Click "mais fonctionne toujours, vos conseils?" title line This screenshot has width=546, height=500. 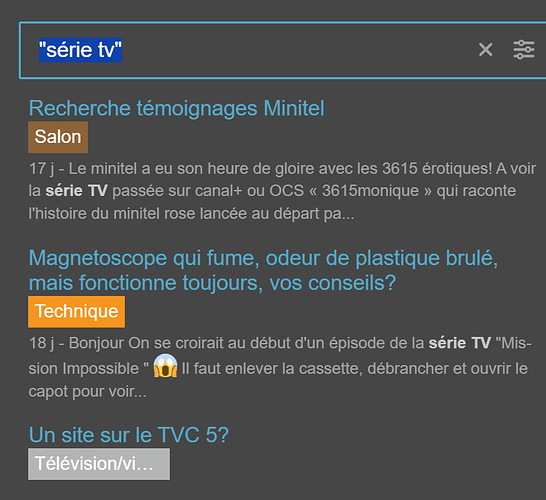(212, 283)
